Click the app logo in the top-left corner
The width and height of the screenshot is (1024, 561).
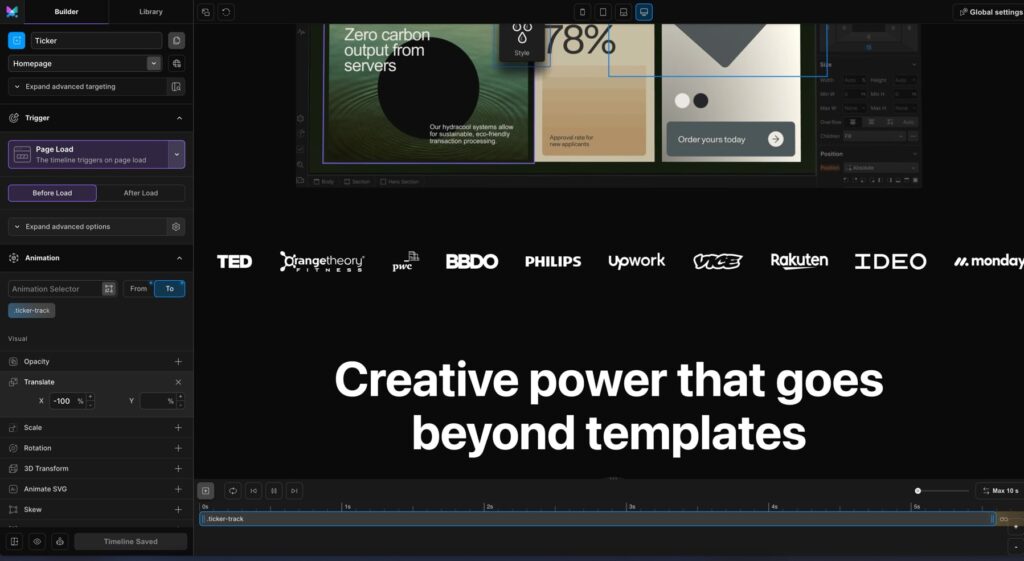[x=12, y=12]
